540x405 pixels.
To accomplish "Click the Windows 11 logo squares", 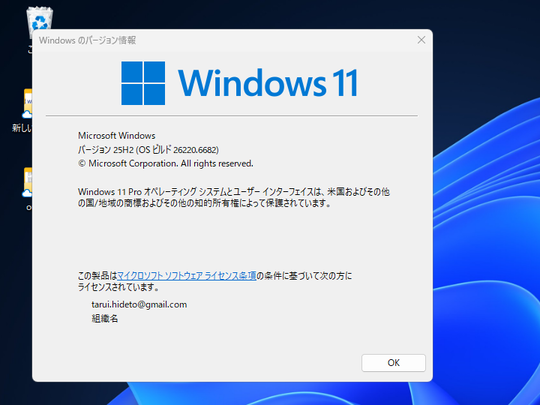I will [x=143, y=83].
